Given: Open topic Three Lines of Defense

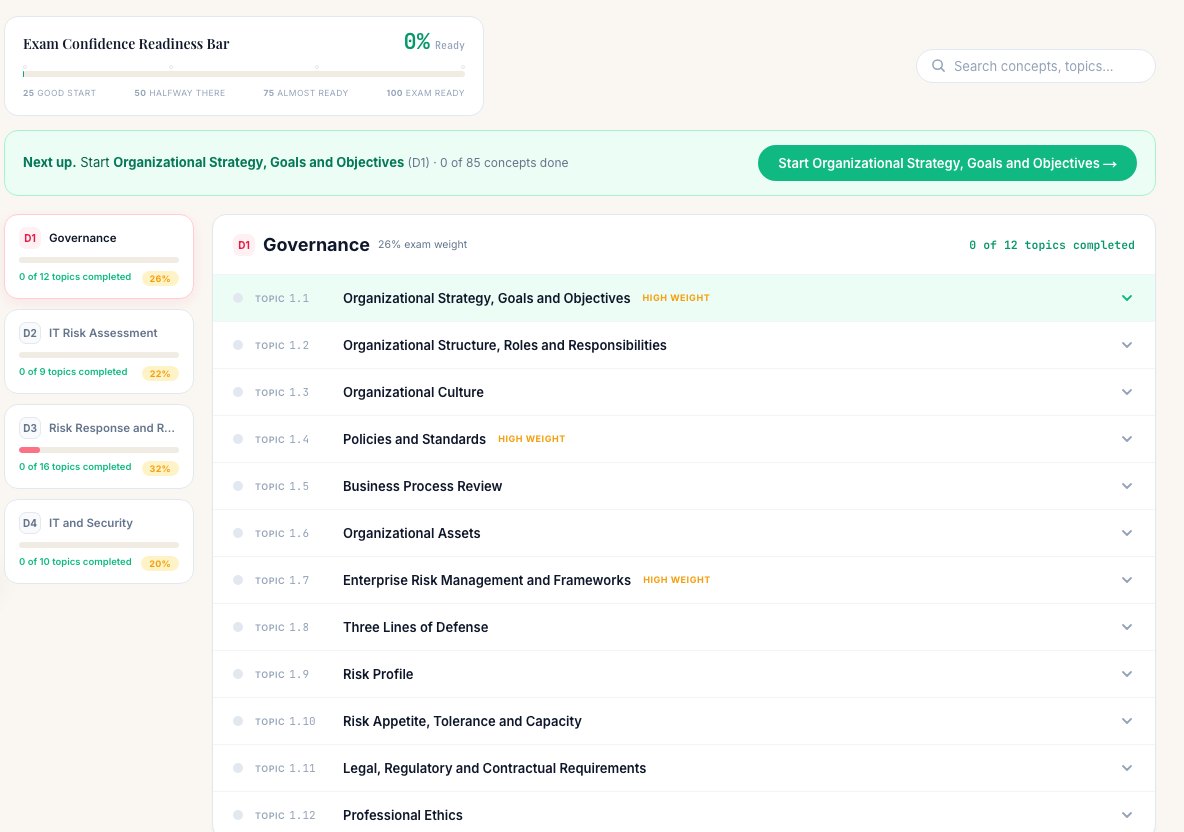Looking at the screenshot, I should tap(415, 627).
